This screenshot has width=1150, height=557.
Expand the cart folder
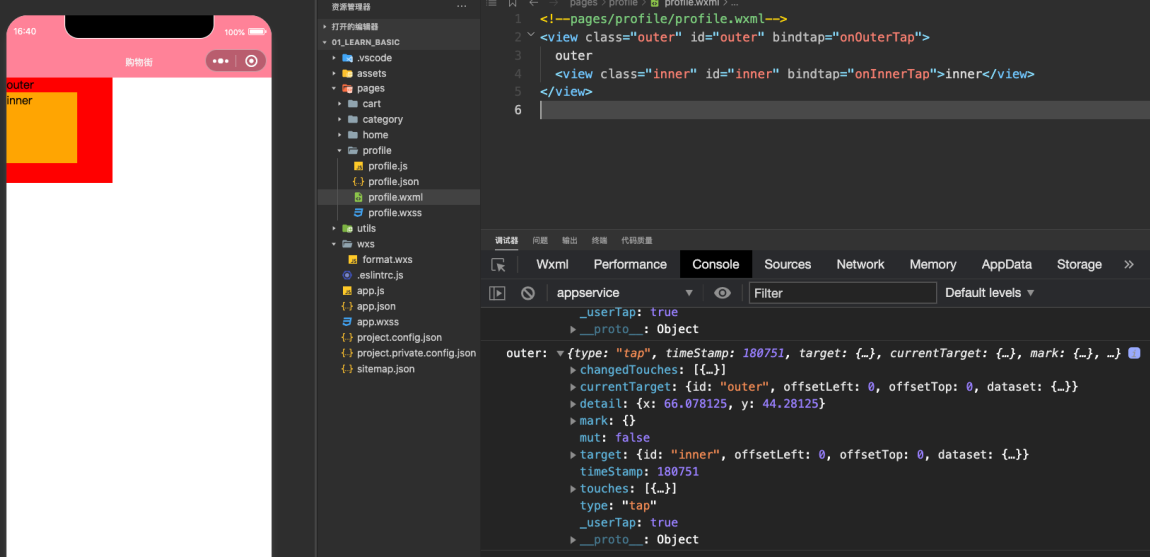(340, 104)
